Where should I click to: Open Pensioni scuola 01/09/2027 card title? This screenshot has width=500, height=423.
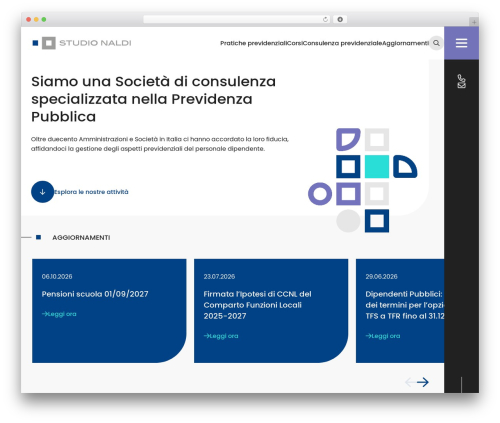coord(95,294)
